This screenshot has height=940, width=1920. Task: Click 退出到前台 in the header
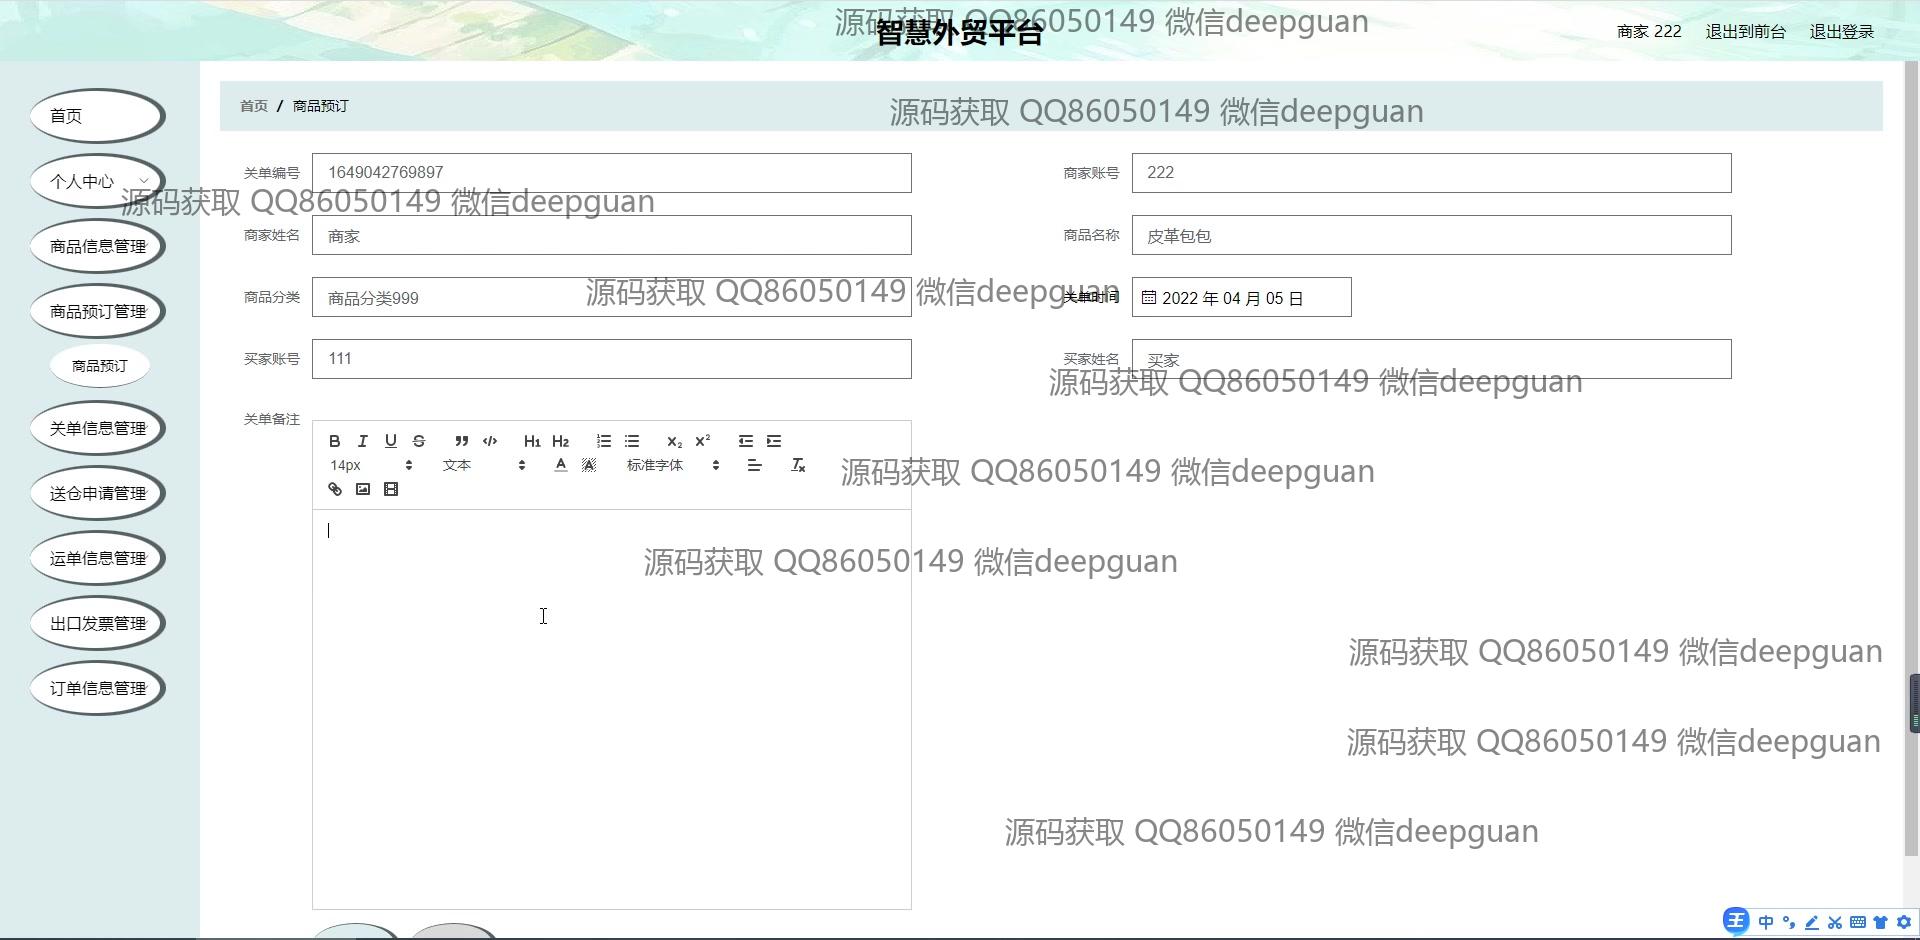pyautogui.click(x=1745, y=32)
